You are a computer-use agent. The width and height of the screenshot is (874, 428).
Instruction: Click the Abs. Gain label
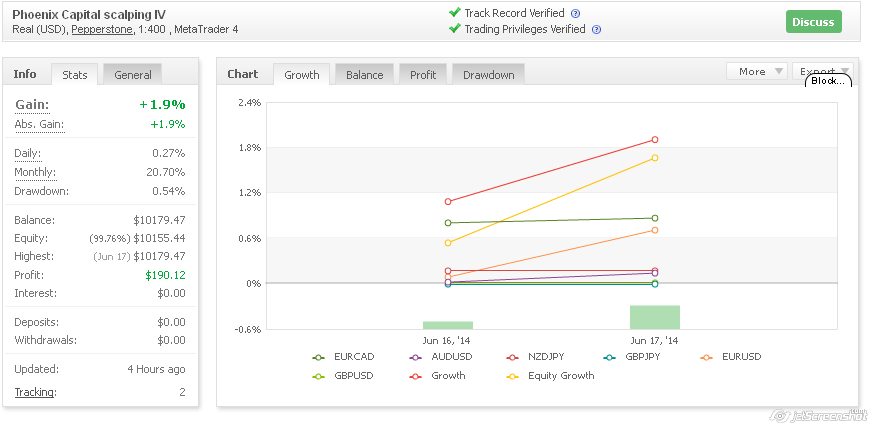(x=39, y=124)
